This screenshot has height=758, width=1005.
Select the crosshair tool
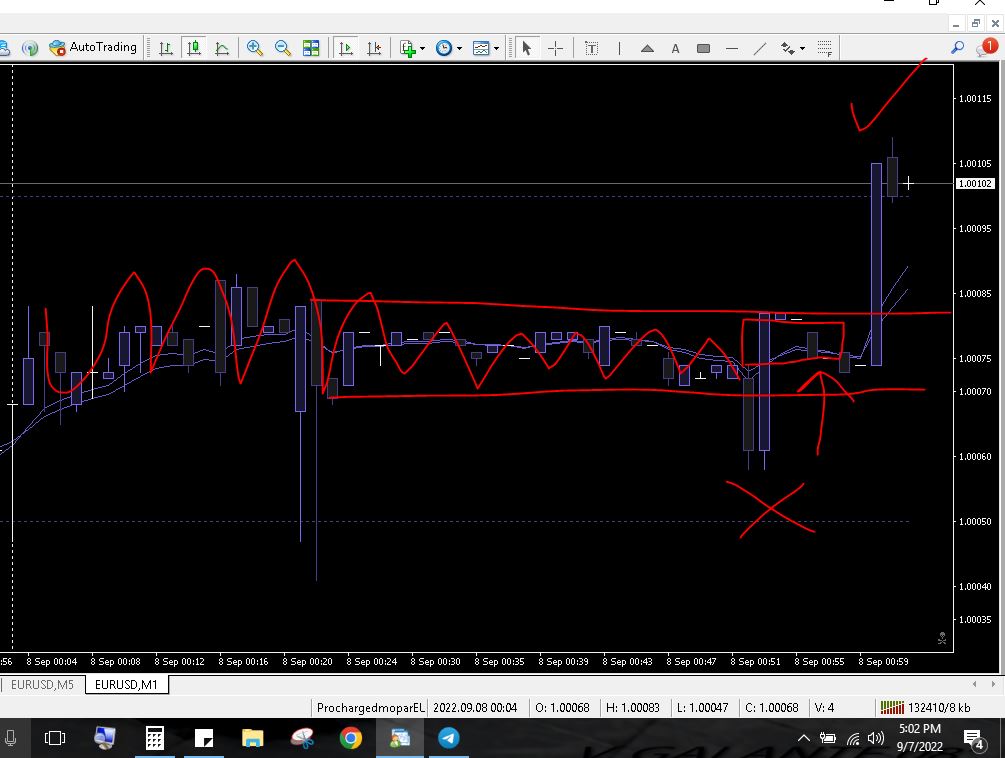[x=556, y=47]
